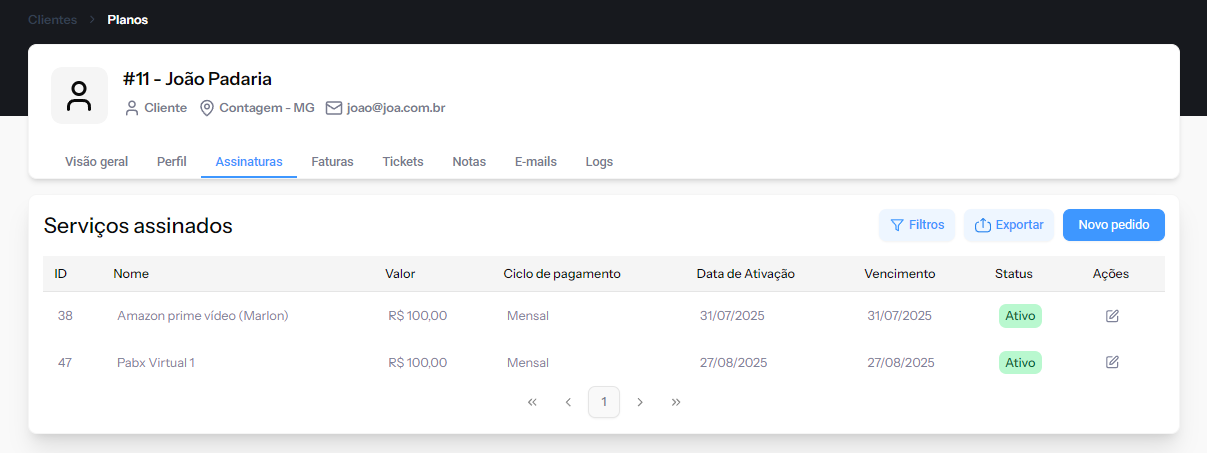Image resolution: width=1207 pixels, height=453 pixels.
Task: Go to first page using double-left arrow
Action: tap(532, 402)
